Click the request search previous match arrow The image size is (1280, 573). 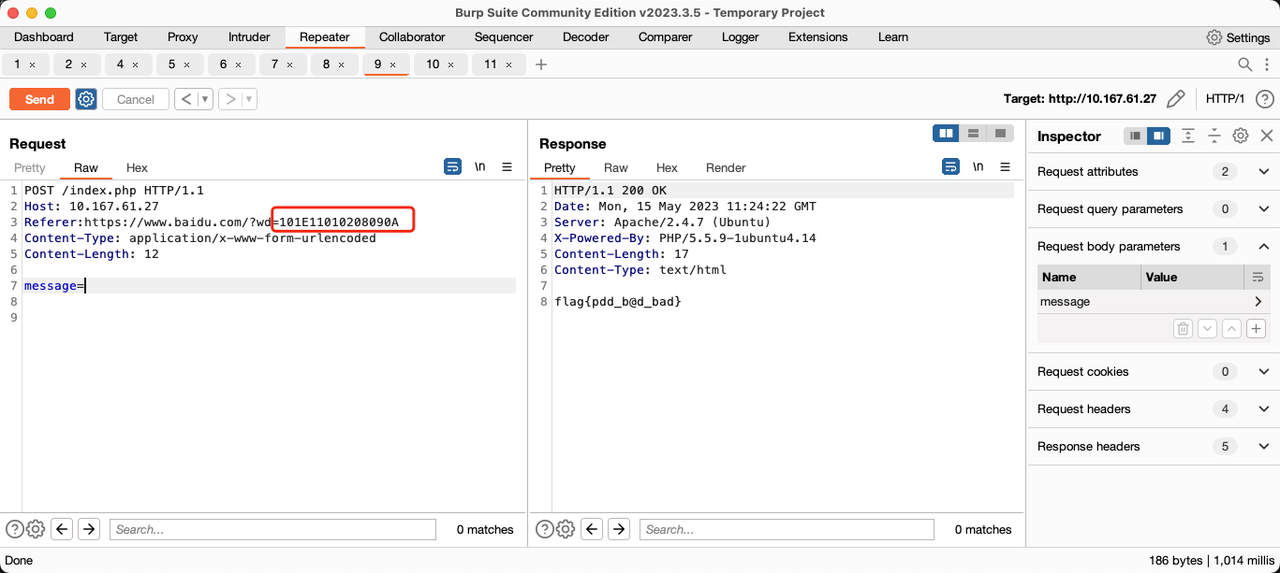(62, 529)
